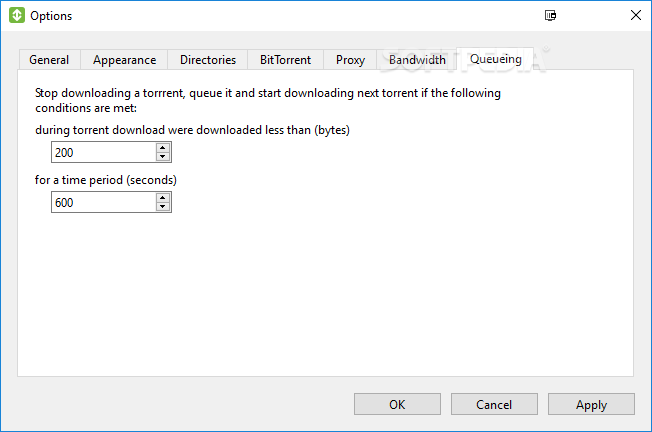Viewport: 652px width, 432px height.
Task: Open the Appearance tab
Action: [124, 60]
